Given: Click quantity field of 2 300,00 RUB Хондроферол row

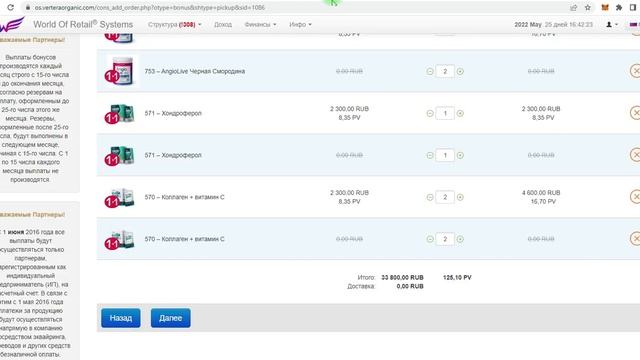Looking at the screenshot, I should click(445, 113).
